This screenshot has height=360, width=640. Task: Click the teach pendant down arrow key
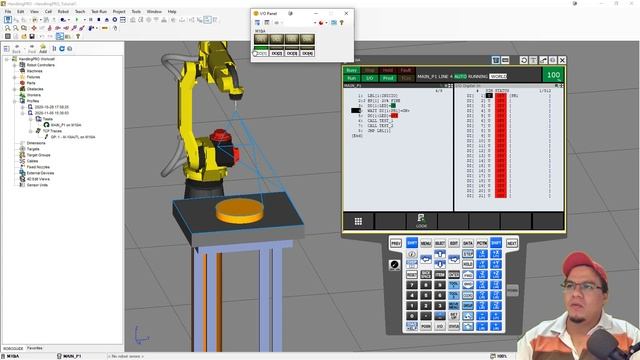[440, 264]
